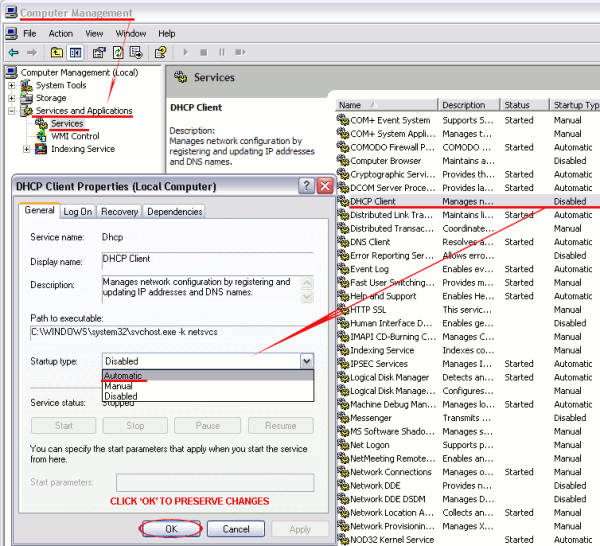Select the IPSEC Services row
The height and width of the screenshot is (546, 600).
pyautogui.click(x=468, y=364)
